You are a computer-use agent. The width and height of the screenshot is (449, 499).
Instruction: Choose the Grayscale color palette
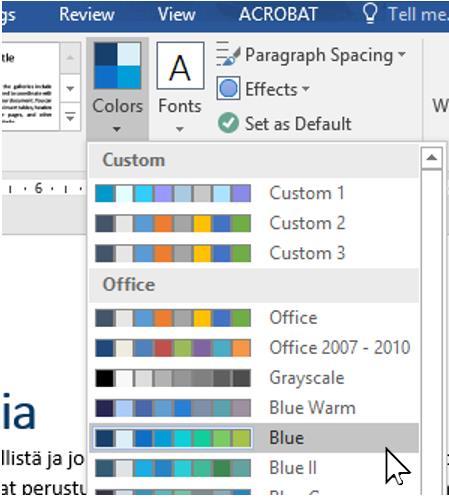pos(254,378)
